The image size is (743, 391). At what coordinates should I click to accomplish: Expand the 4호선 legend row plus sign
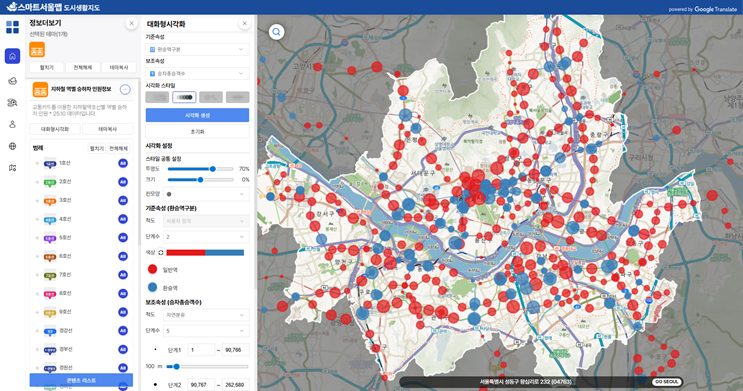[37, 219]
